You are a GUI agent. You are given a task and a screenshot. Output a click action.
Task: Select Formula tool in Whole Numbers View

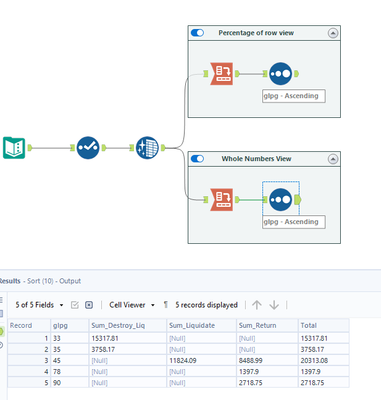[221, 200]
